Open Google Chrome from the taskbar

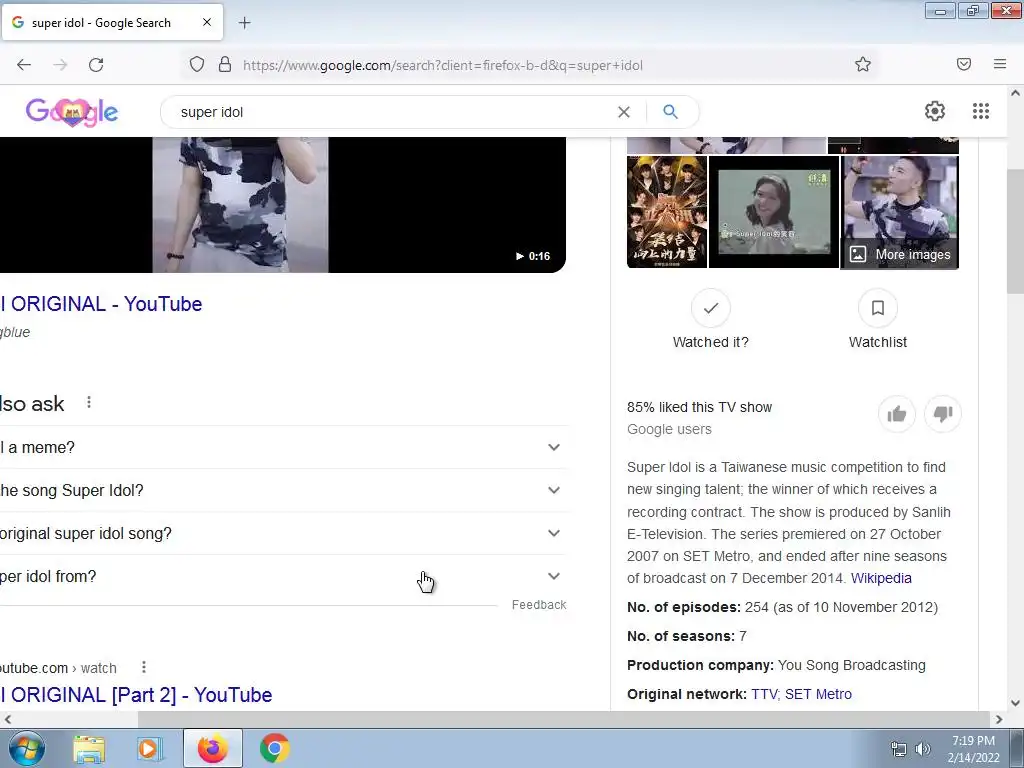[275, 748]
